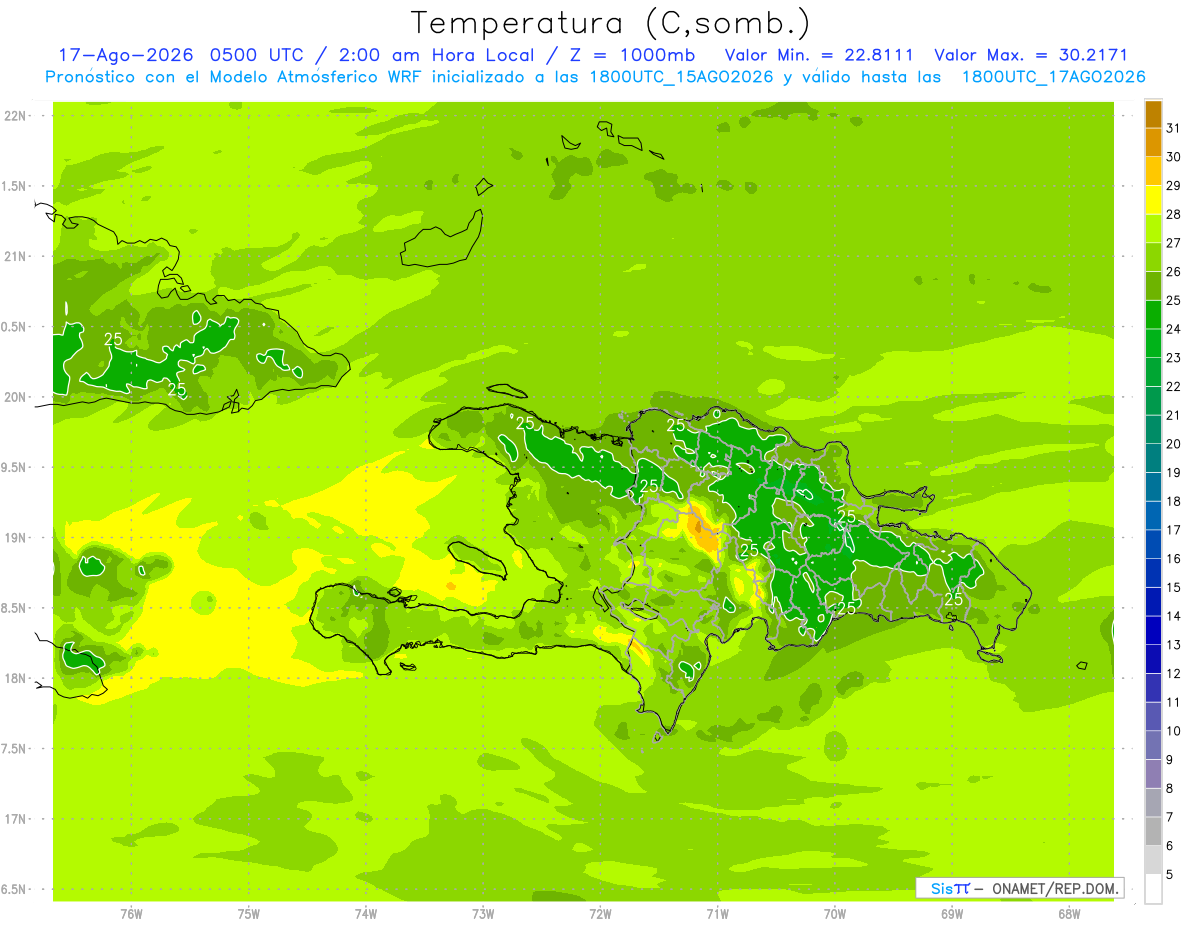Select legend value 26 on the colorbar
The width and height of the screenshot is (1200, 927).
[x=1173, y=272]
